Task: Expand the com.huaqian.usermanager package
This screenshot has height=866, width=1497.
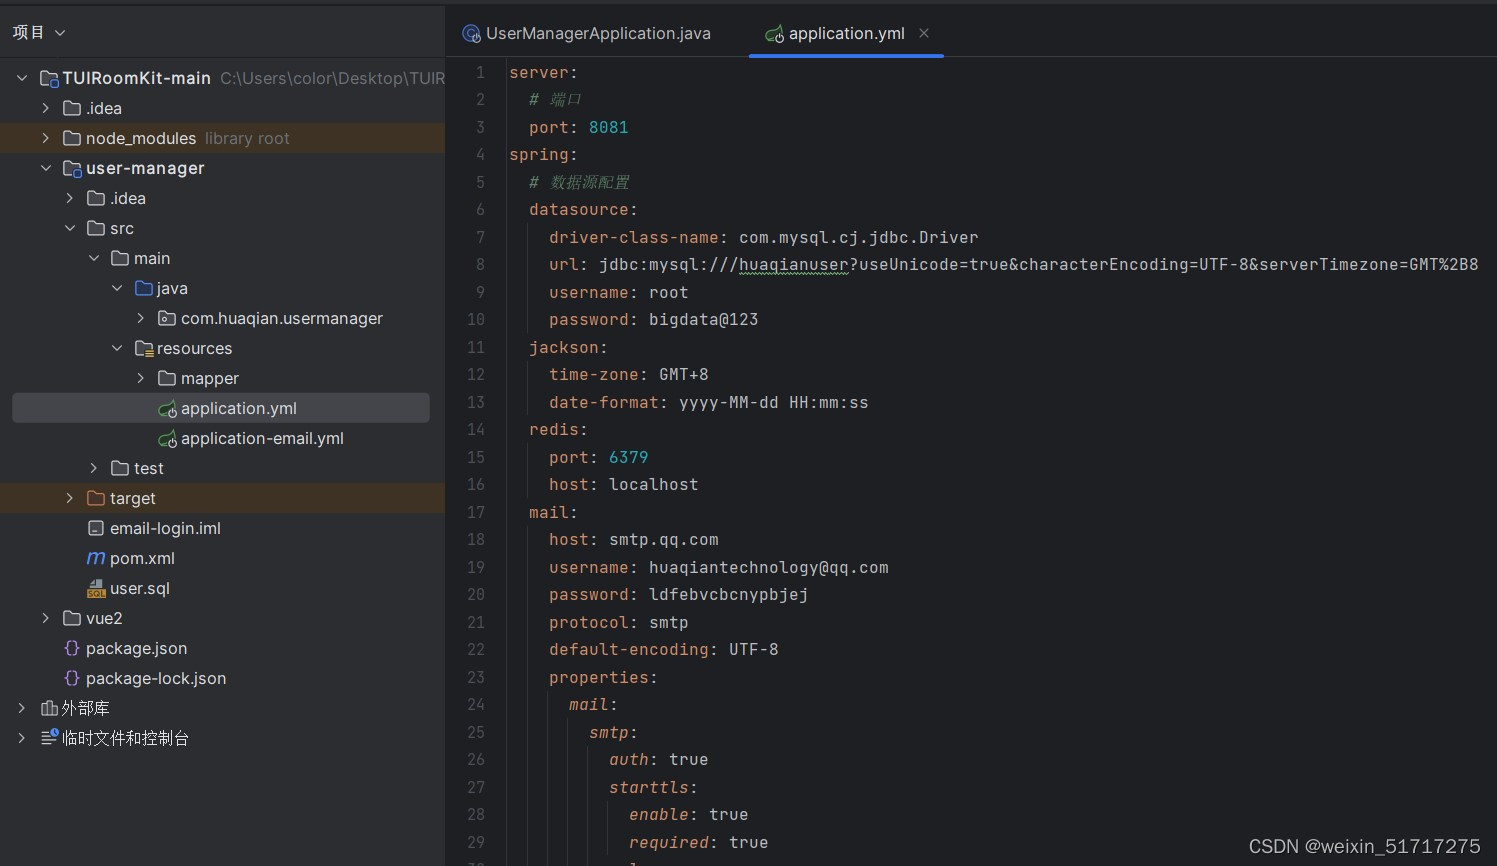Action: (x=140, y=318)
